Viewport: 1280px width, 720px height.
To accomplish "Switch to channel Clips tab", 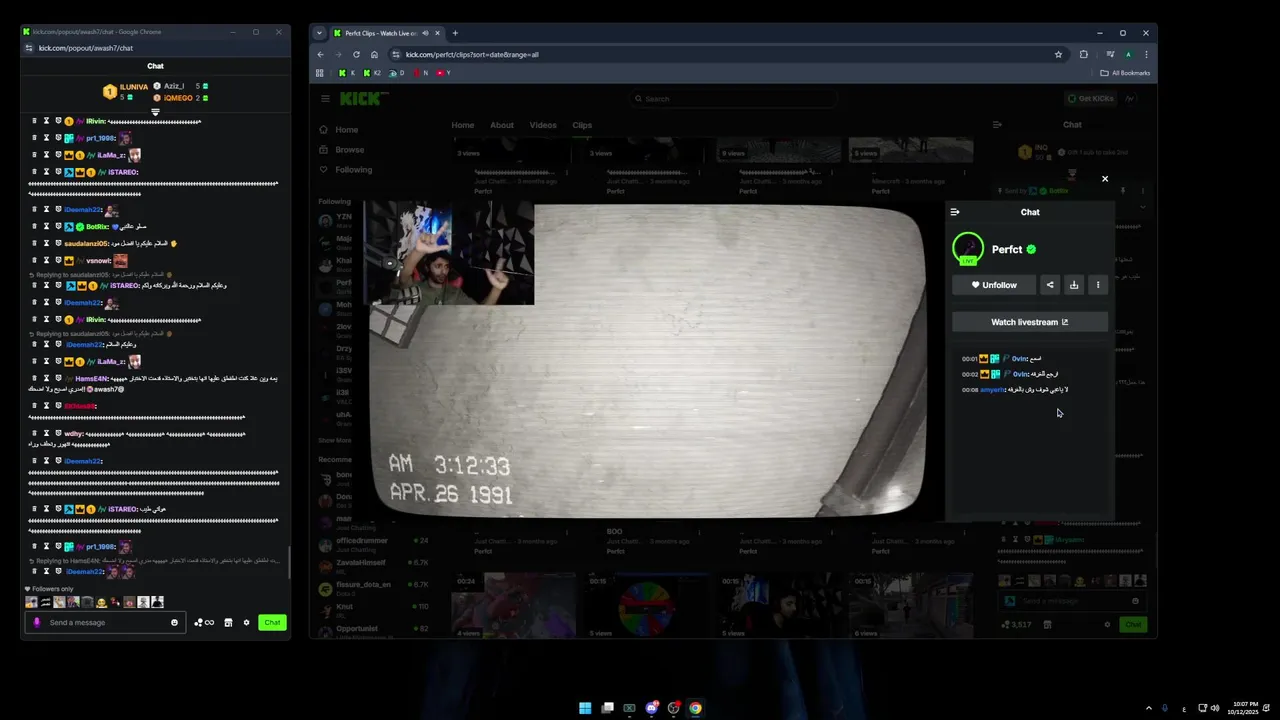I will 582,125.
